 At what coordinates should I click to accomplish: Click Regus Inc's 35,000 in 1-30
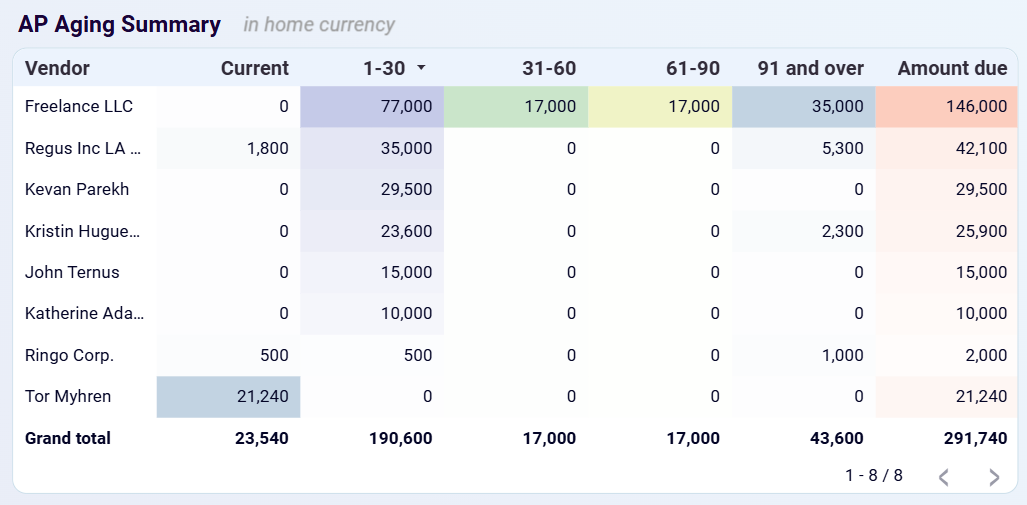(x=372, y=148)
